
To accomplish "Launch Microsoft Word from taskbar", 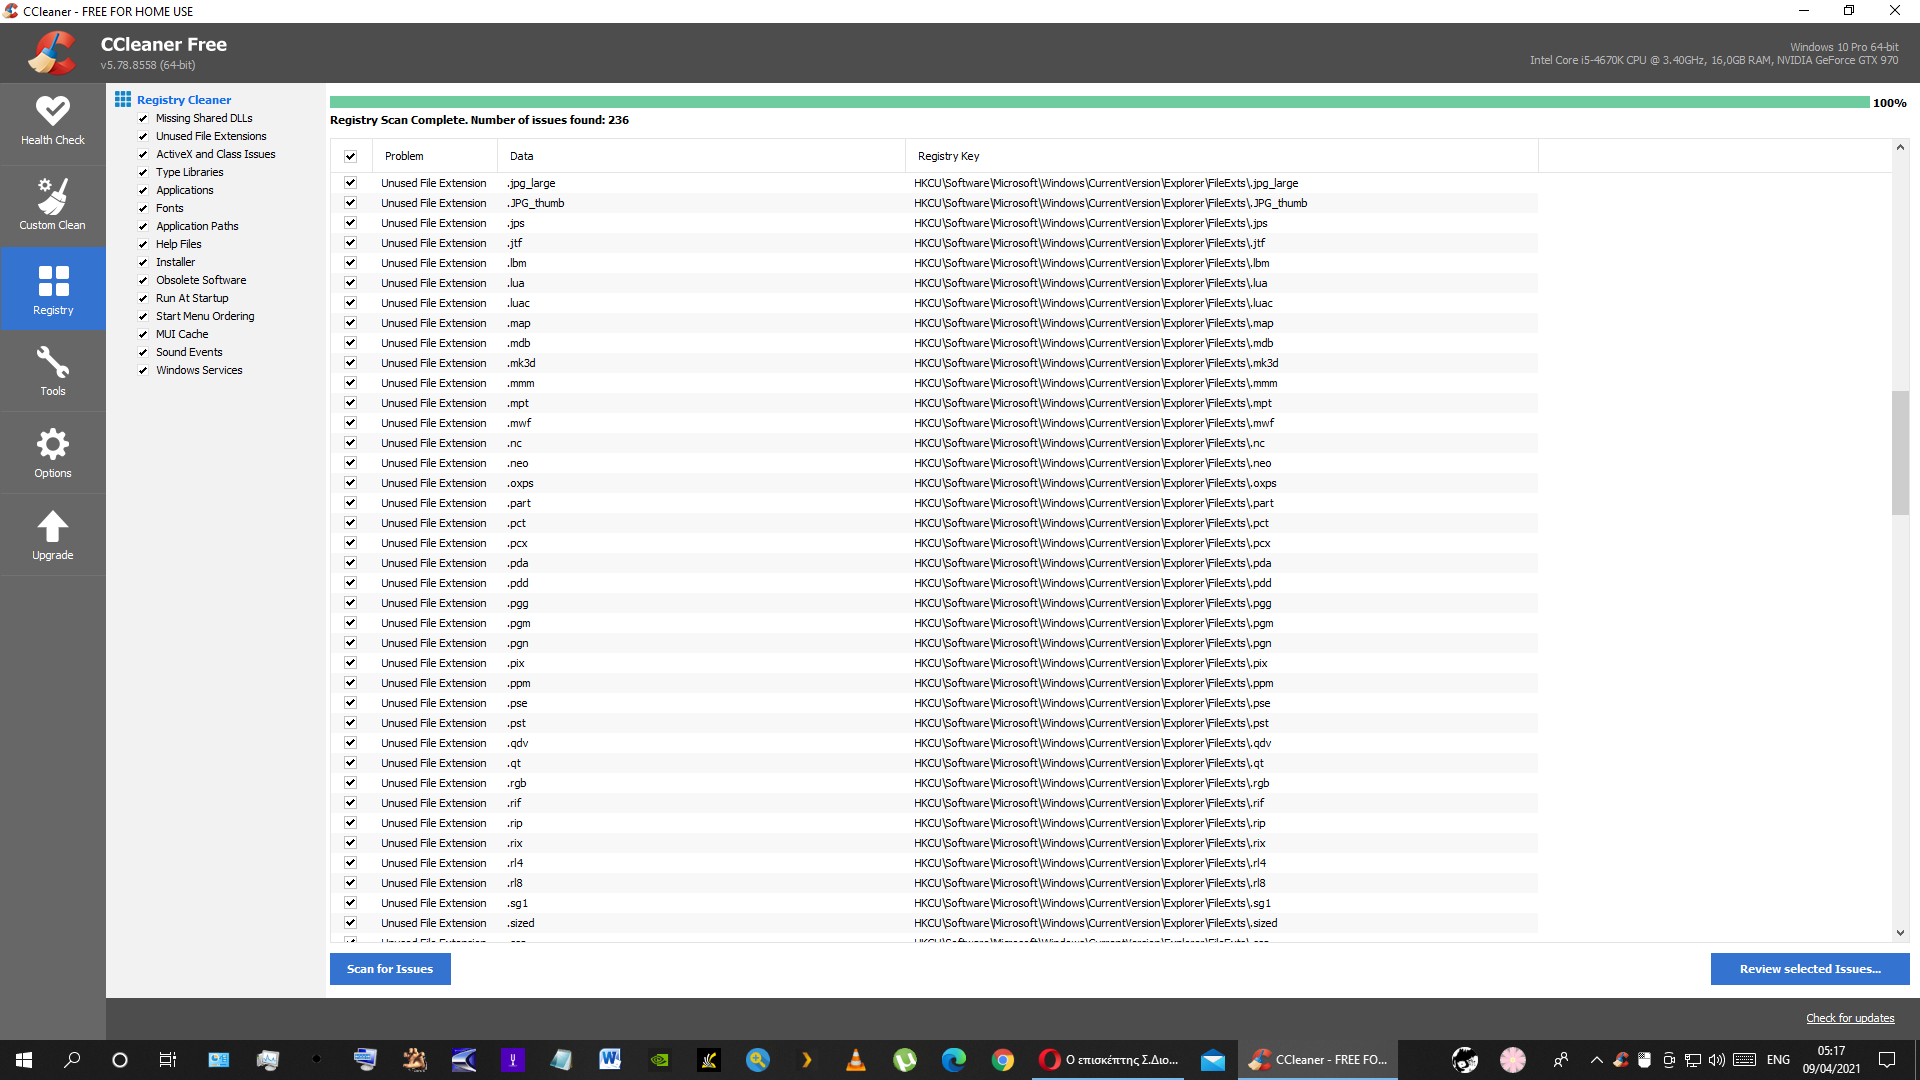I will tap(610, 1060).
